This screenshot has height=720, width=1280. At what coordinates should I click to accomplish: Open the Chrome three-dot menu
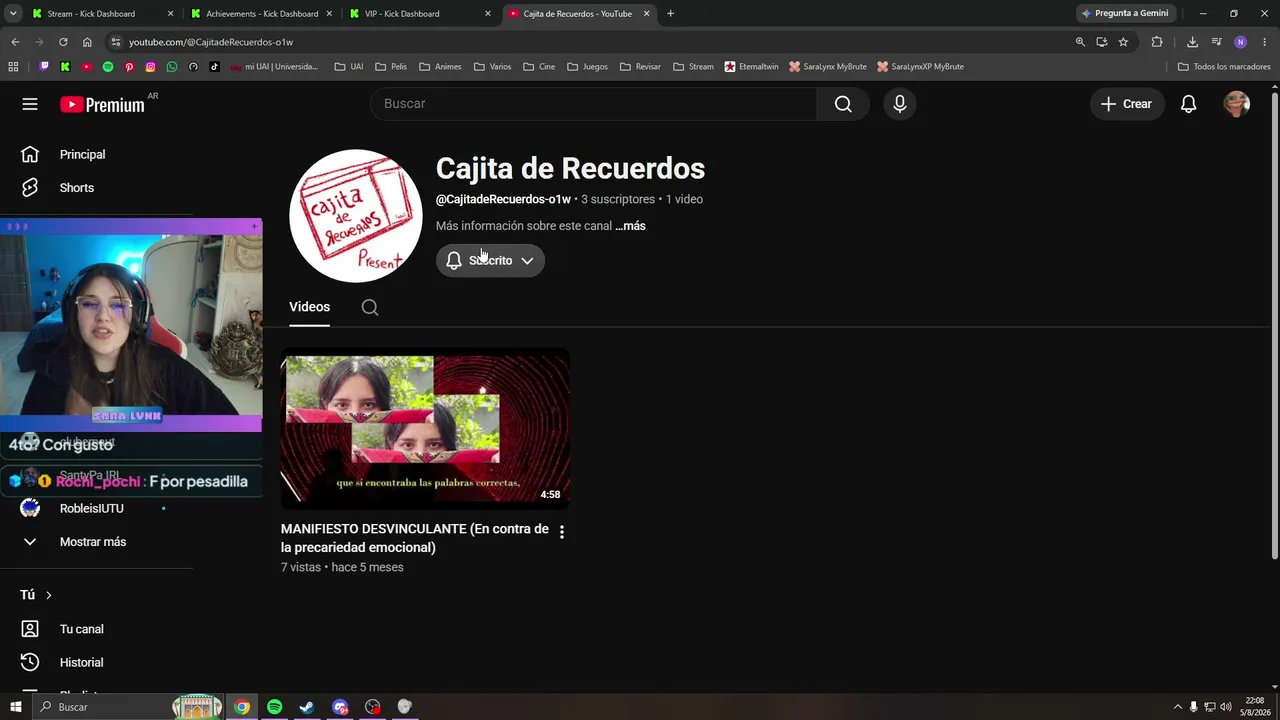(1265, 42)
